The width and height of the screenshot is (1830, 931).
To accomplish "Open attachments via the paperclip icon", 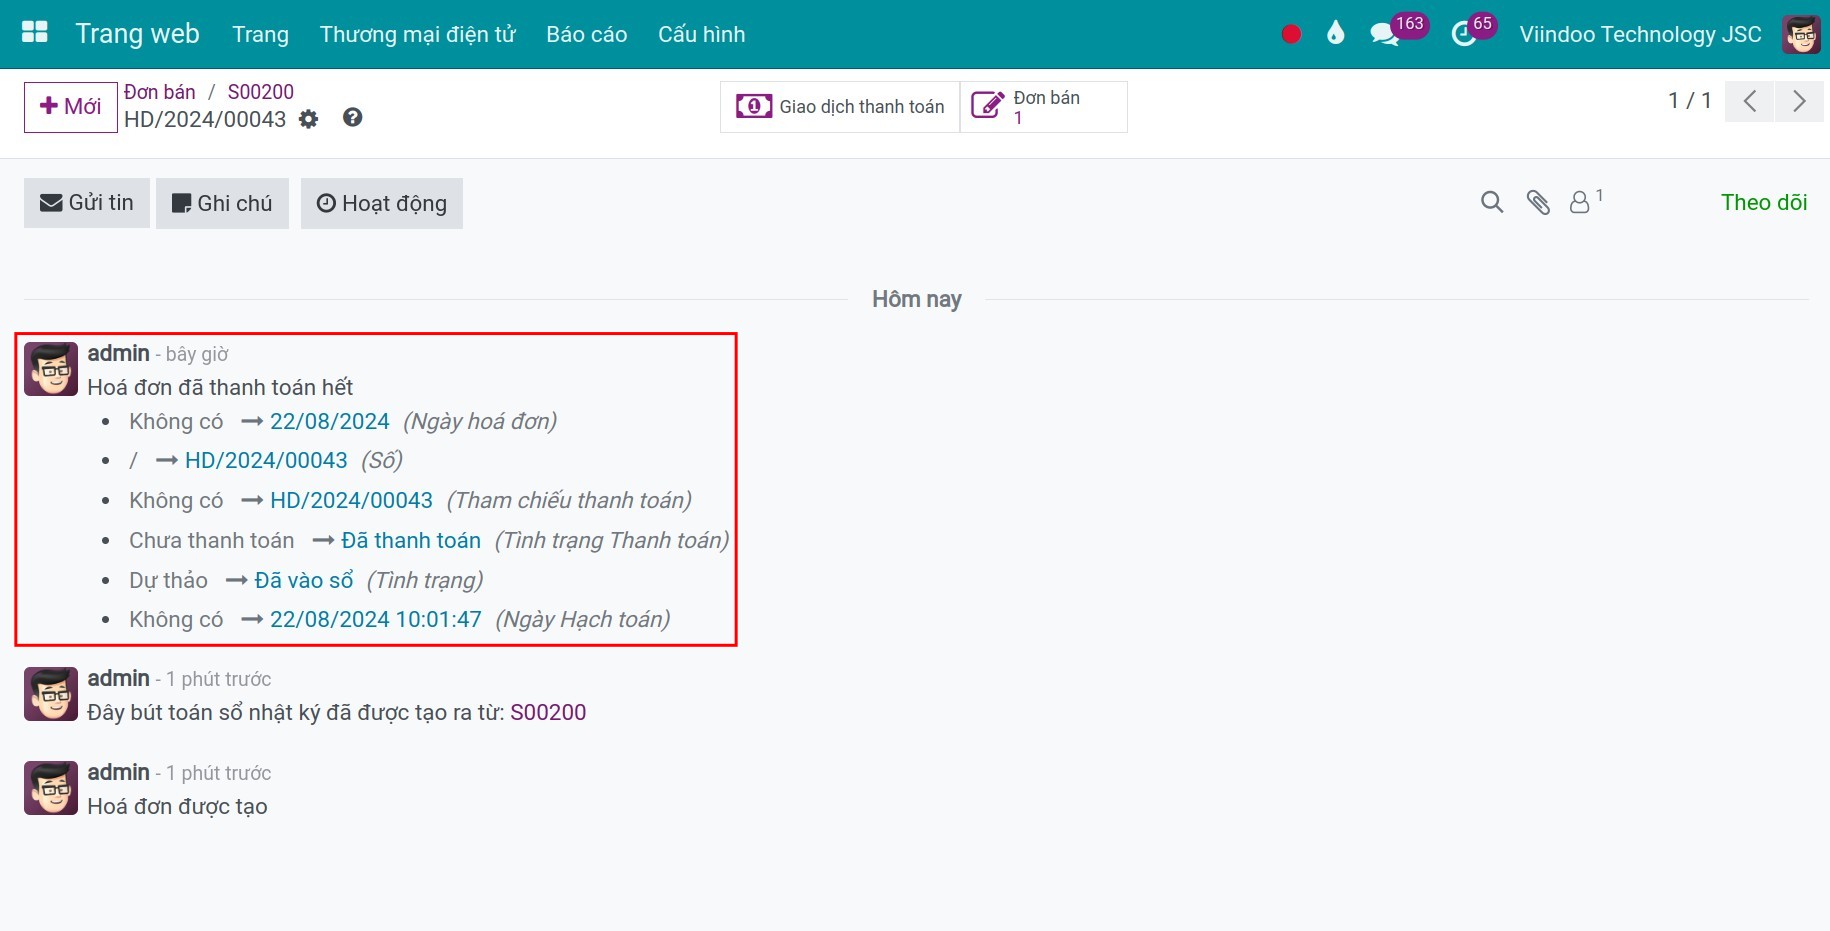I will pyautogui.click(x=1538, y=203).
